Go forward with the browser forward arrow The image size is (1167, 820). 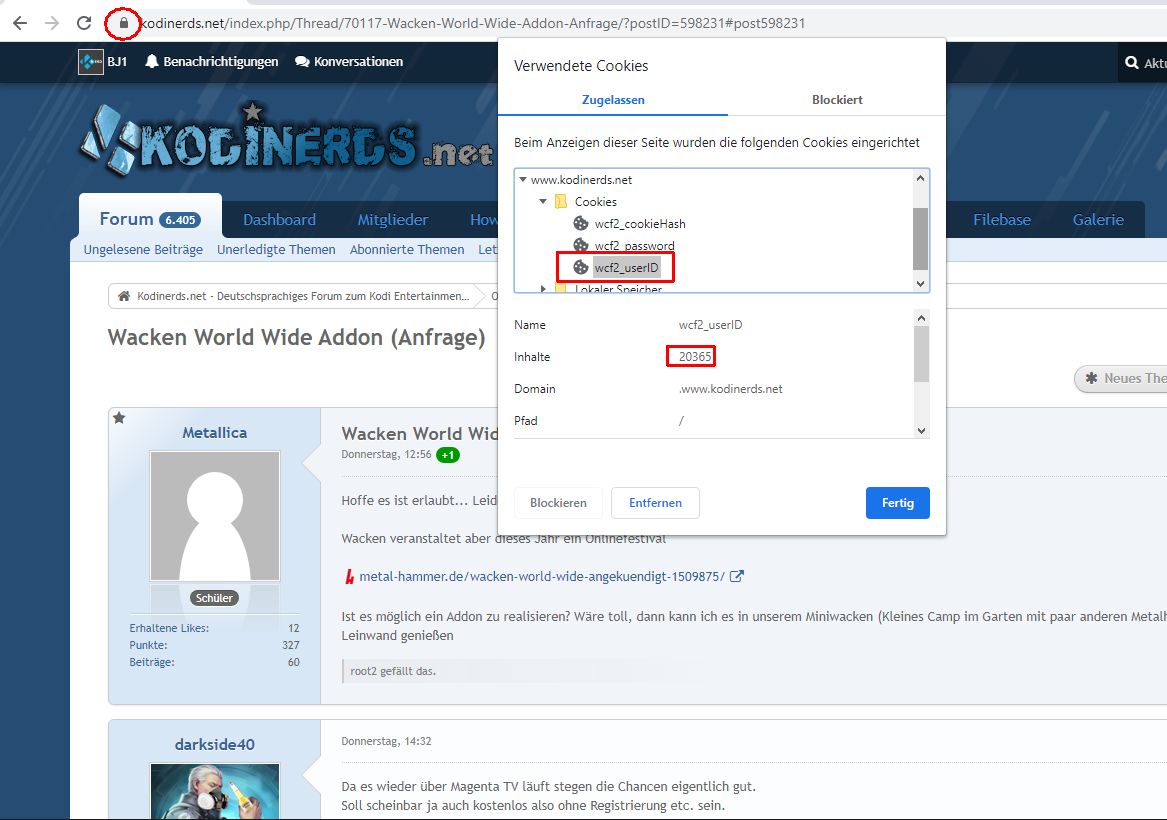click(51, 23)
